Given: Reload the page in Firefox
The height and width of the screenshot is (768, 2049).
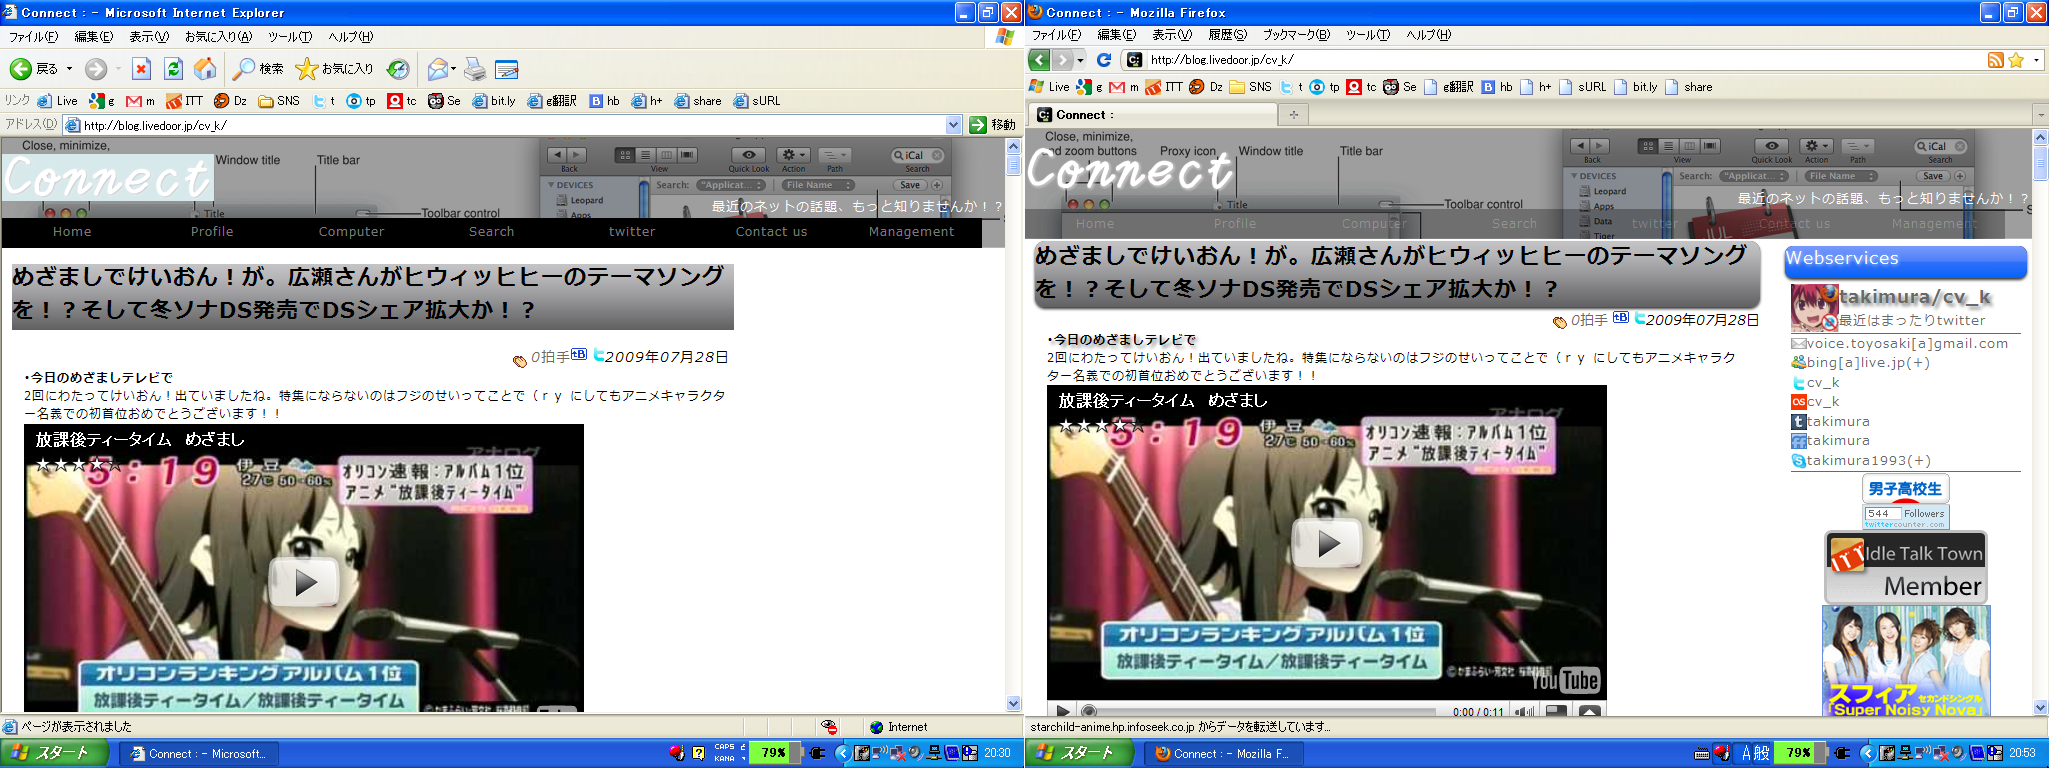Looking at the screenshot, I should tap(1104, 60).
